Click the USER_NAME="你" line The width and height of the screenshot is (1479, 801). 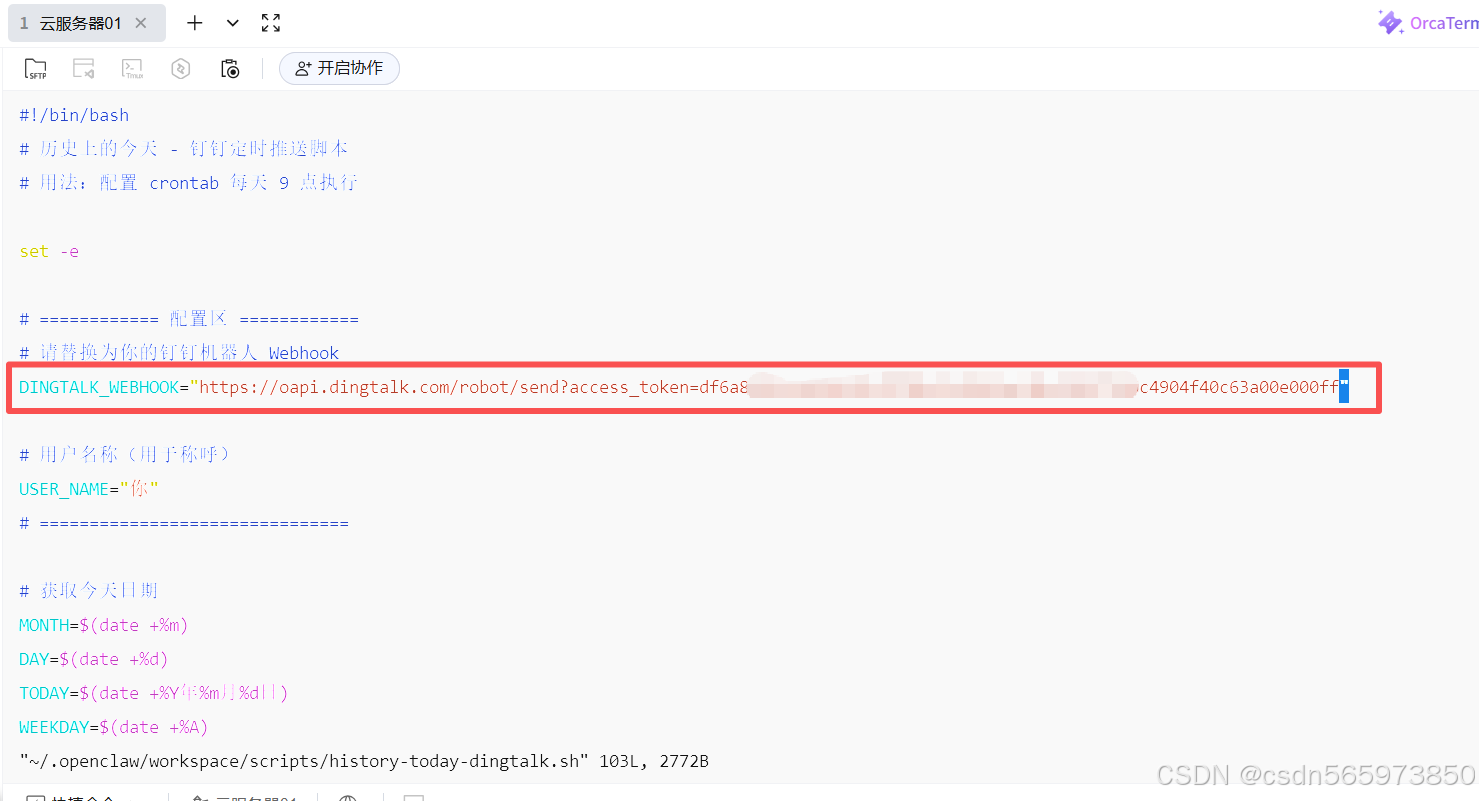(89, 489)
